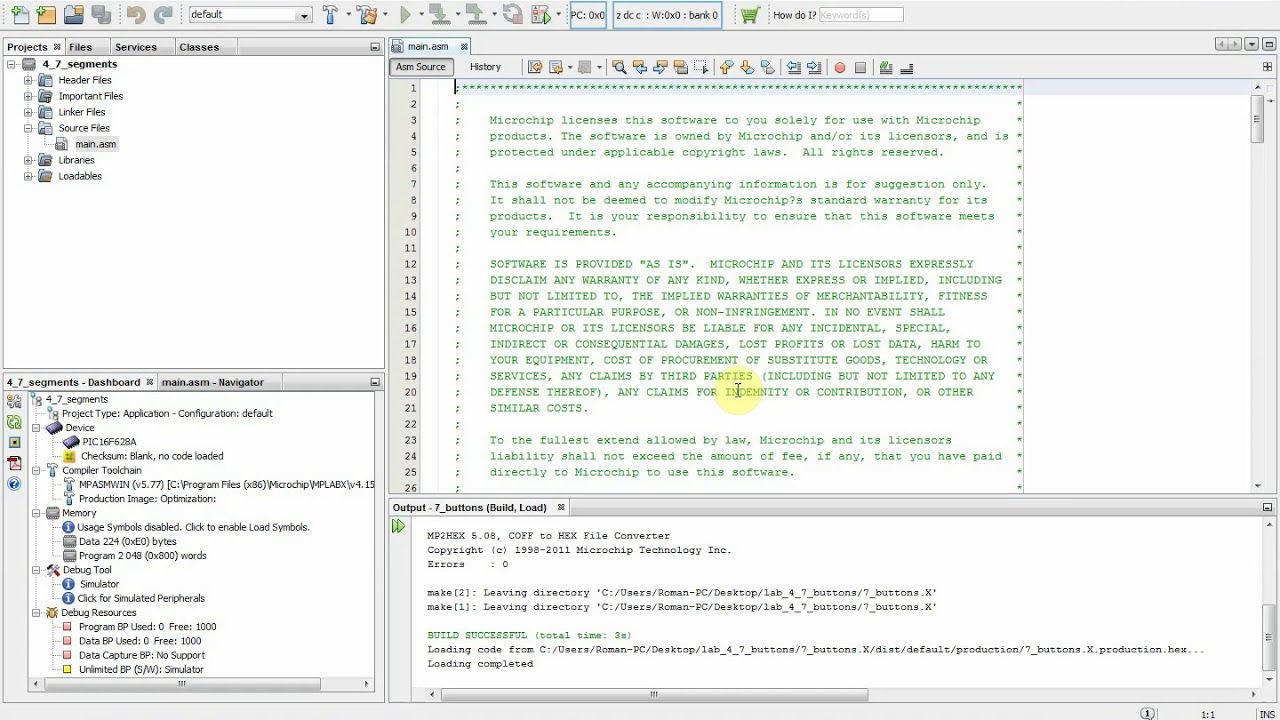
Task: Toggle Highlight Search in editor toolbar
Action: pyautogui.click(x=681, y=67)
